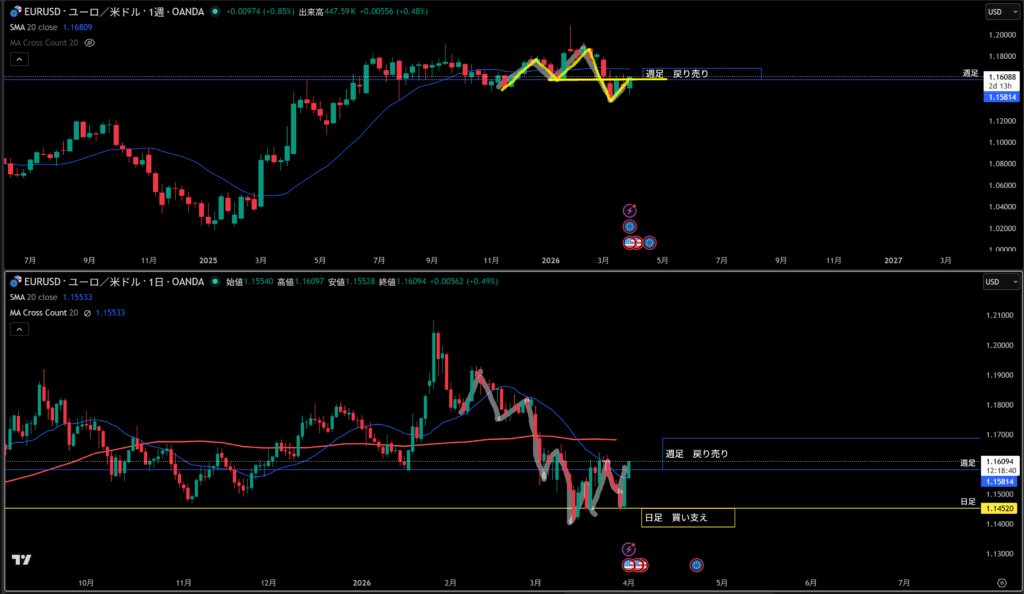The width and height of the screenshot is (1024, 594).
Task: Toggle visibility of MA Cross Count on weekly chart
Action: coord(90,43)
